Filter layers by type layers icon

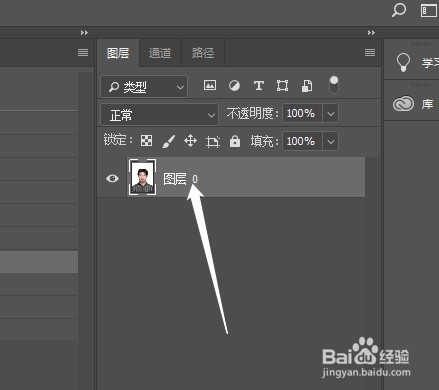click(259, 86)
